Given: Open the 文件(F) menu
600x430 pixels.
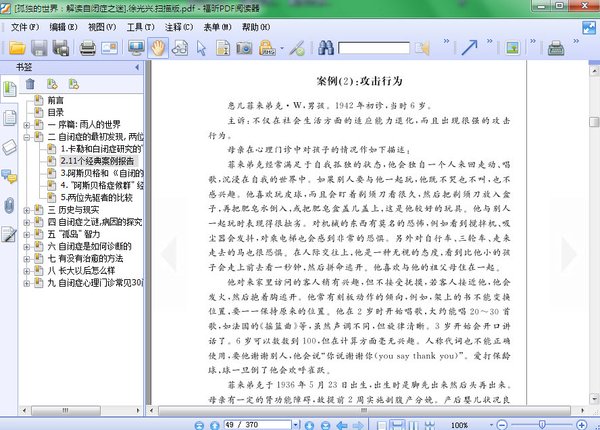Looking at the screenshot, I should click(x=20, y=27).
